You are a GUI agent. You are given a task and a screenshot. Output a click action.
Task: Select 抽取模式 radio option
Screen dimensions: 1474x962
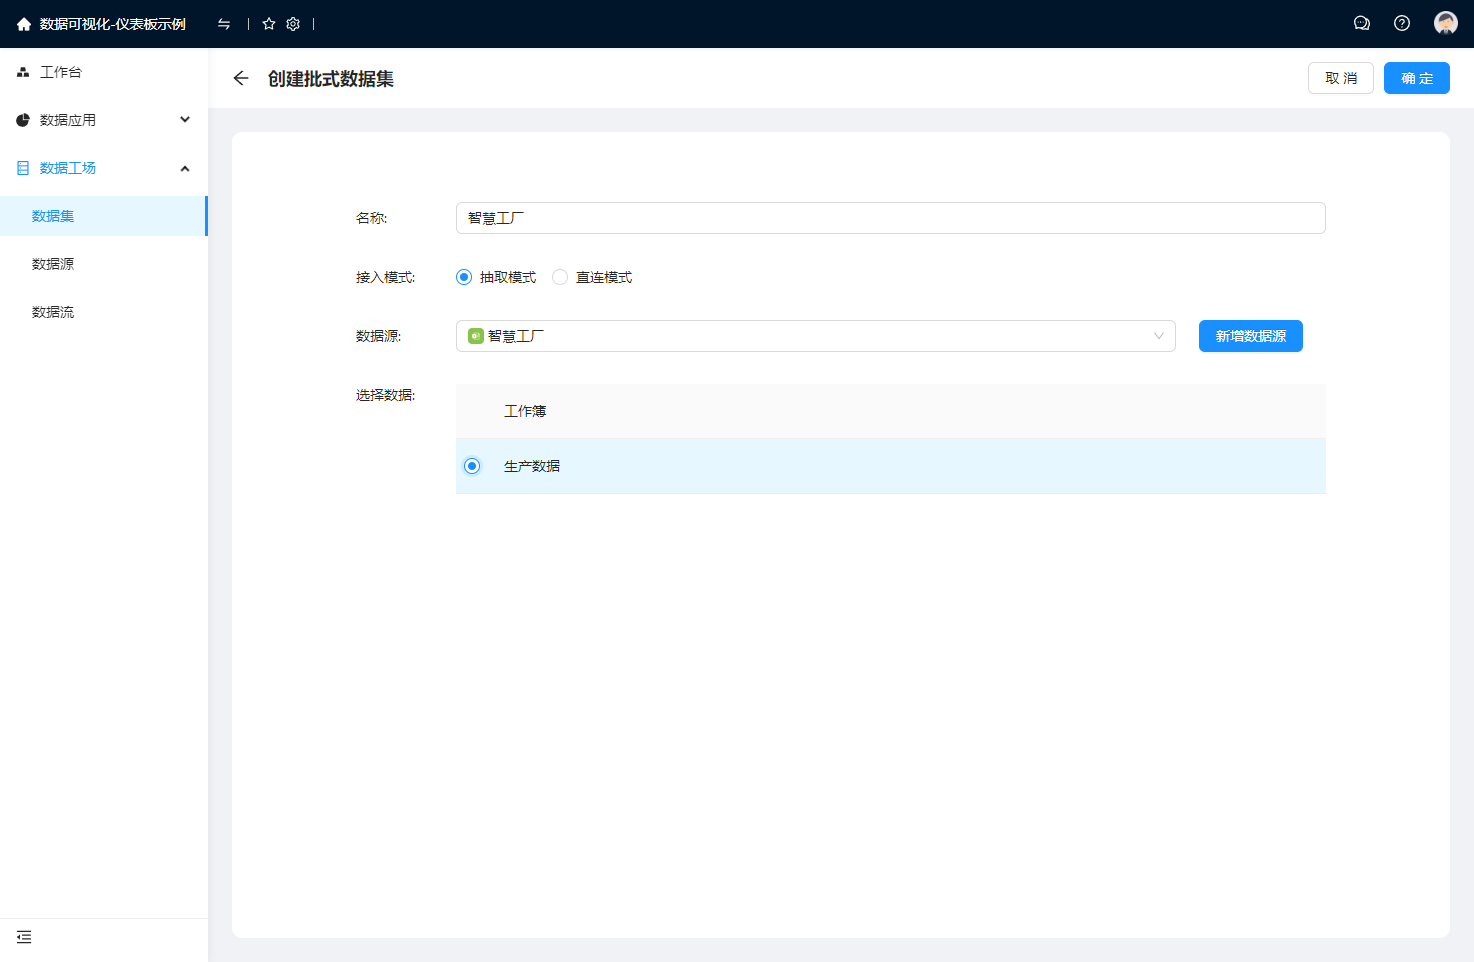[464, 277]
